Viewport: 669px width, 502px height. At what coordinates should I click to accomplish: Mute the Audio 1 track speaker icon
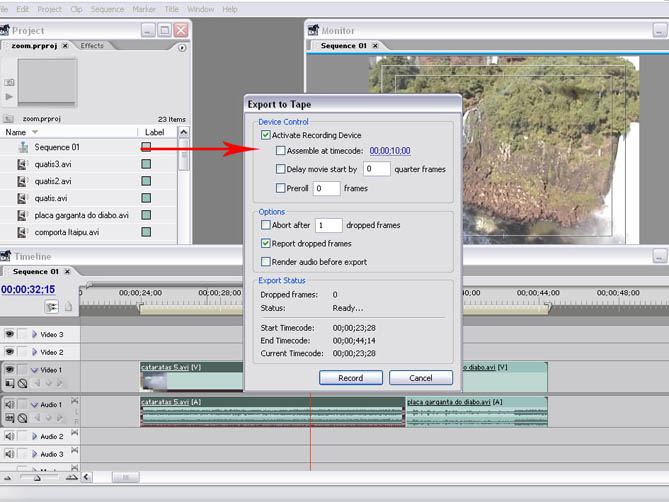coord(9,405)
